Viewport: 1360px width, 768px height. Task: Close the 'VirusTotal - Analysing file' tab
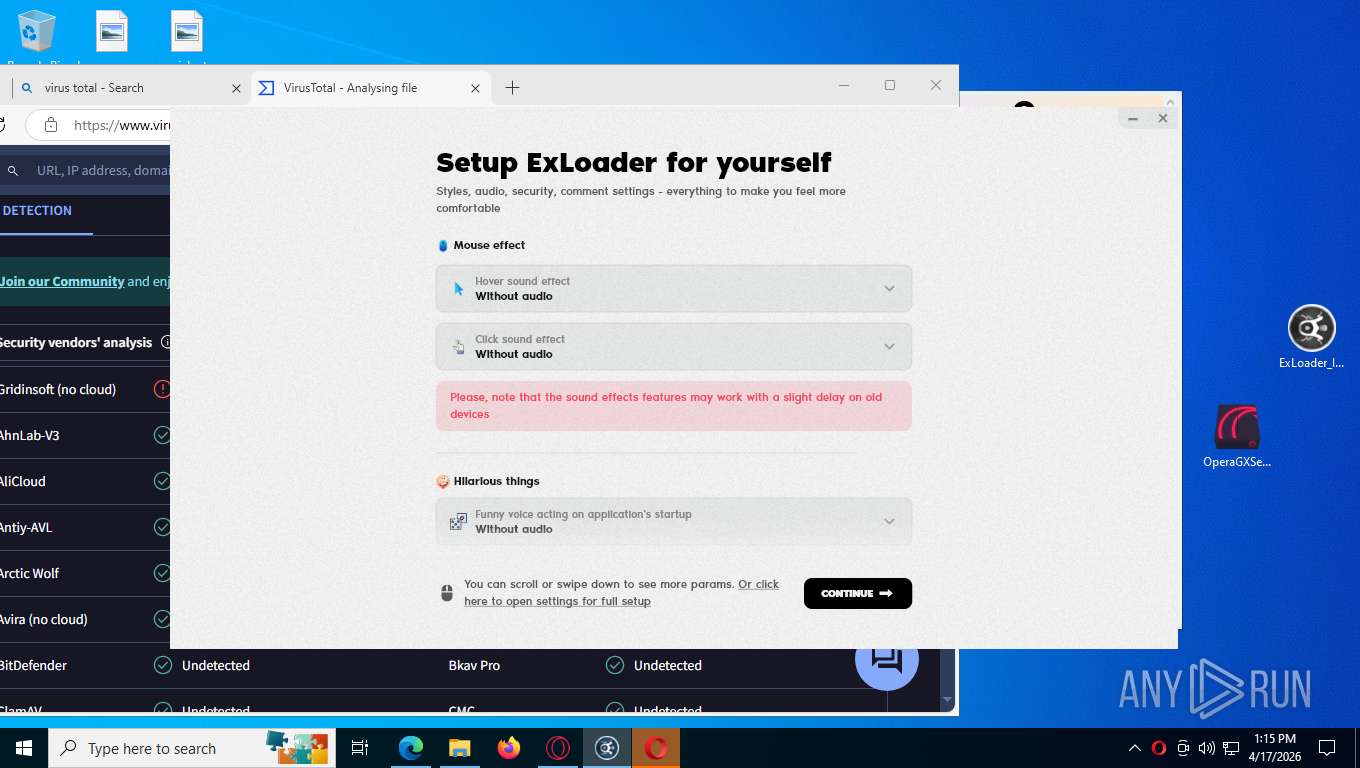click(476, 88)
